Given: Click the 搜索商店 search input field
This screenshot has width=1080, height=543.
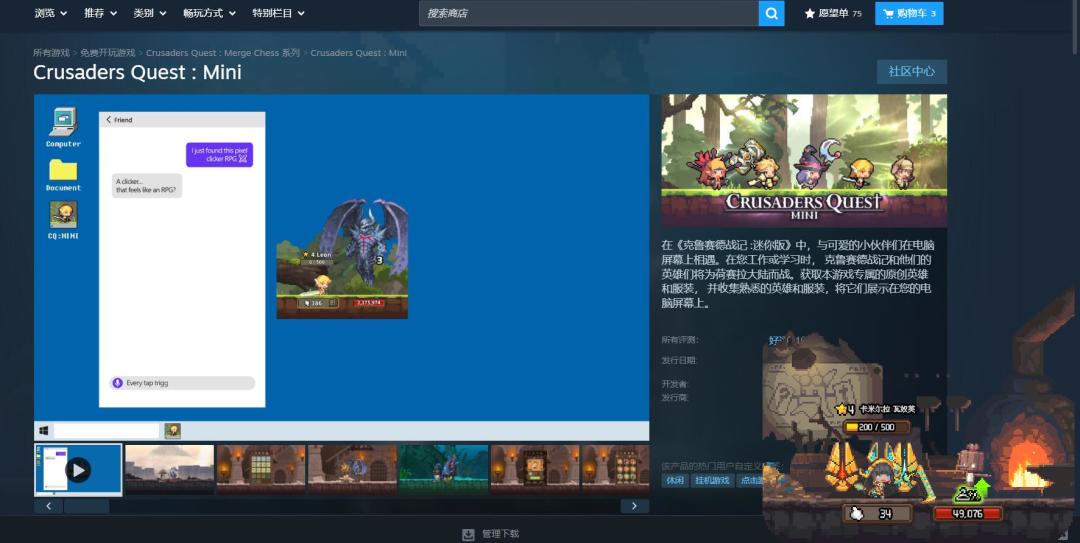Looking at the screenshot, I should [589, 13].
